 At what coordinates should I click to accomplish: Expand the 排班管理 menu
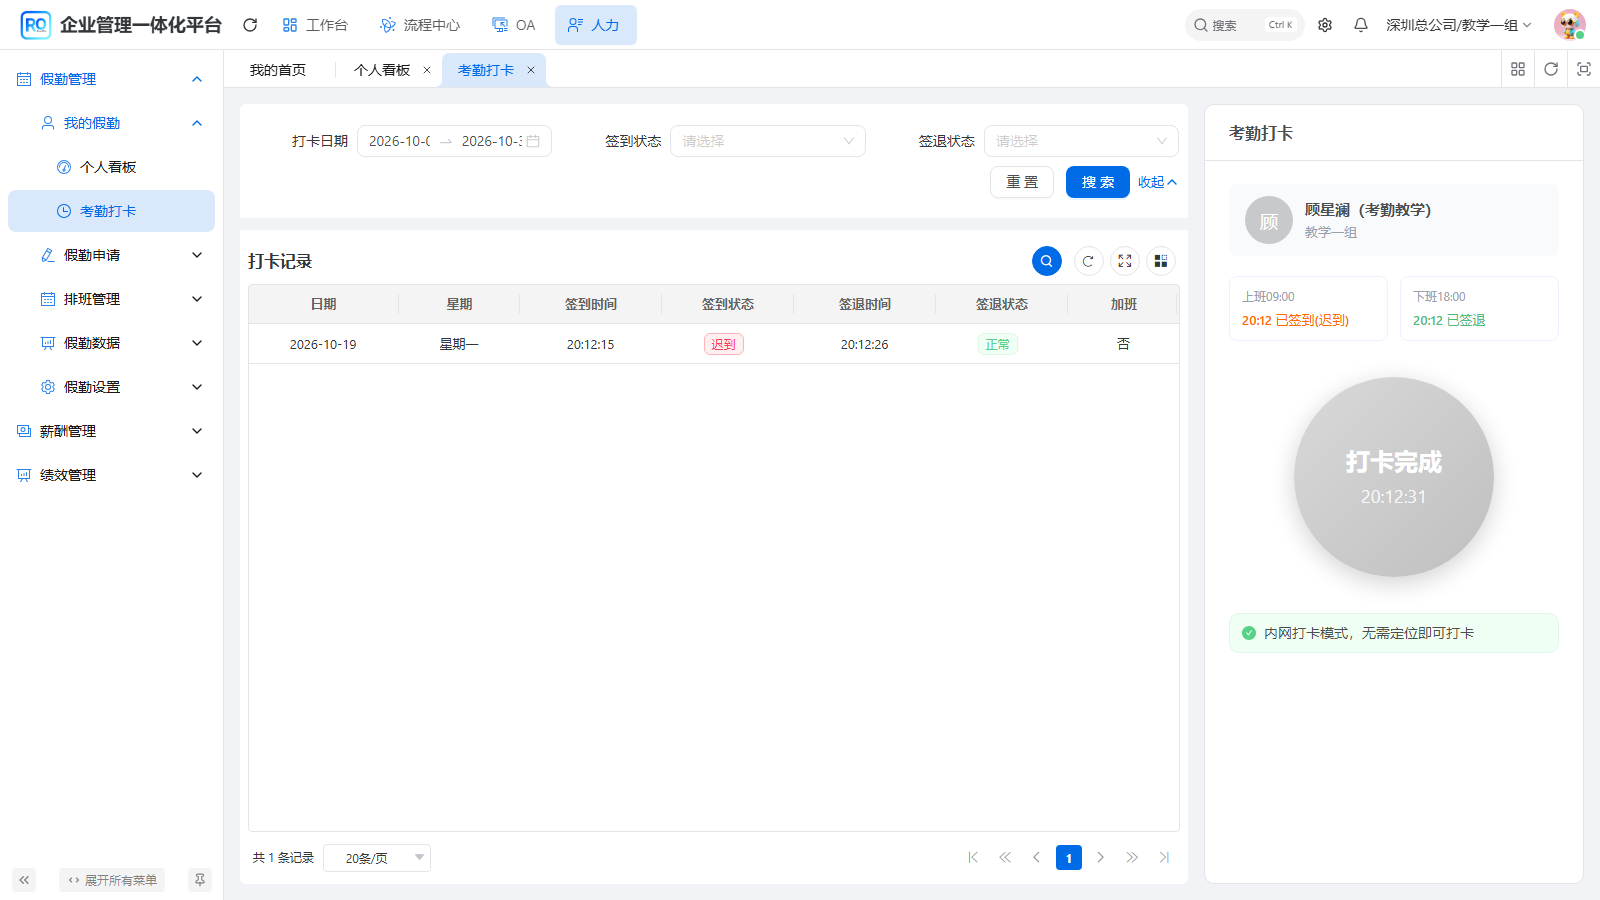111,299
